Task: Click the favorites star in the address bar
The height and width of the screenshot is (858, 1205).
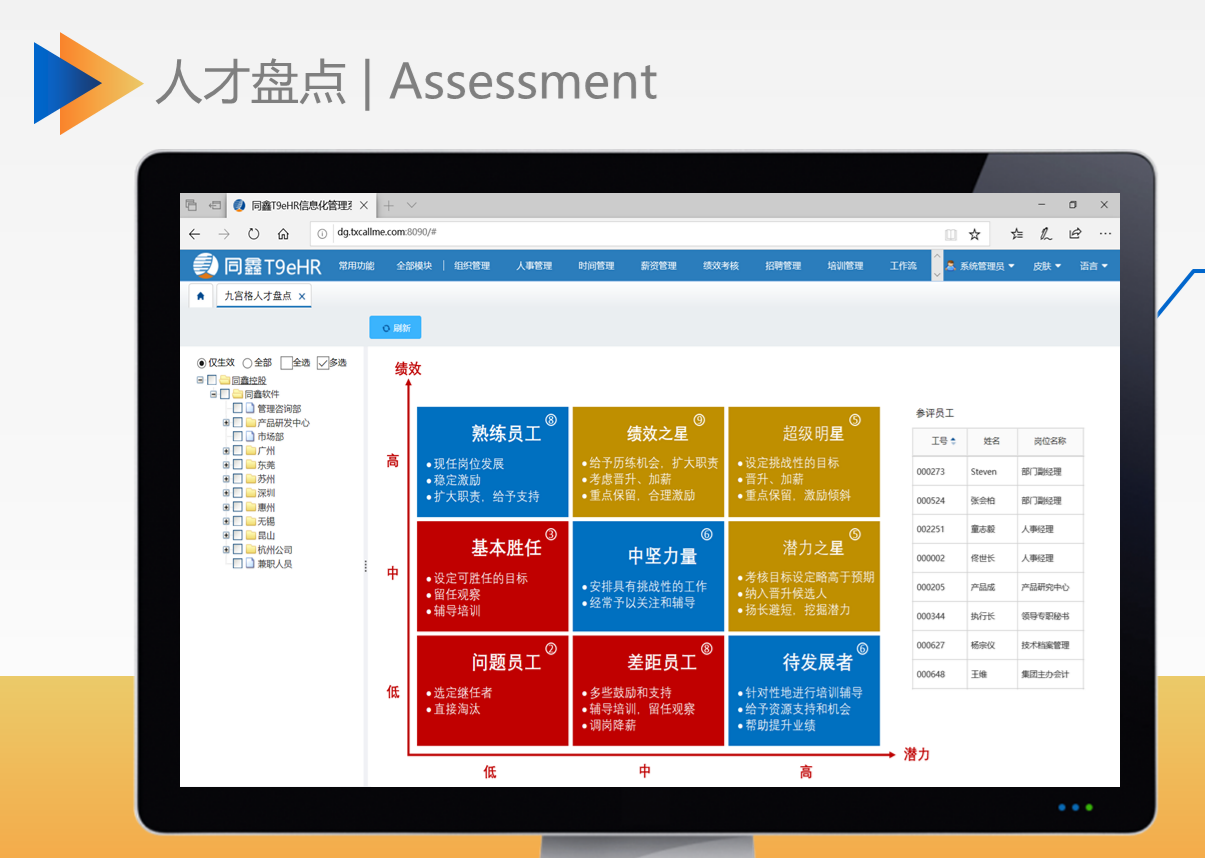Action: pyautogui.click(x=974, y=233)
